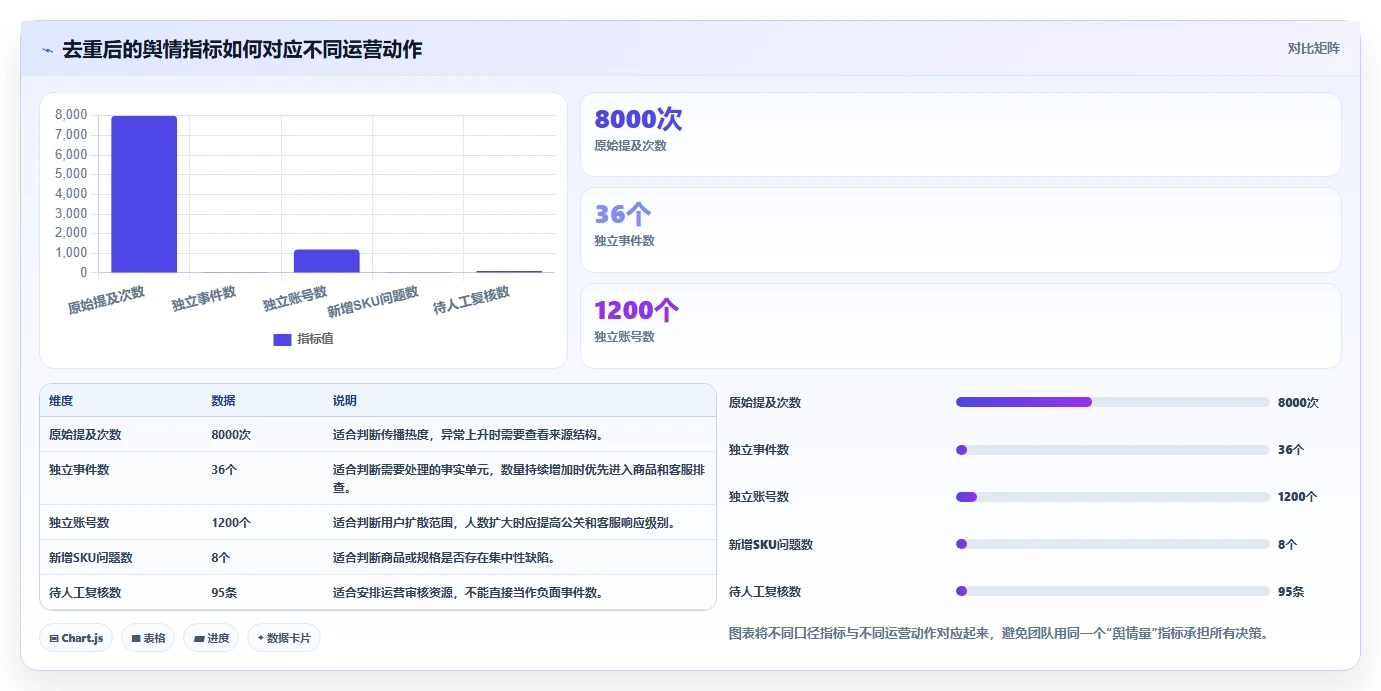Click the 95条 progress value
Viewport: 1381px width, 691px height.
click(x=1291, y=592)
